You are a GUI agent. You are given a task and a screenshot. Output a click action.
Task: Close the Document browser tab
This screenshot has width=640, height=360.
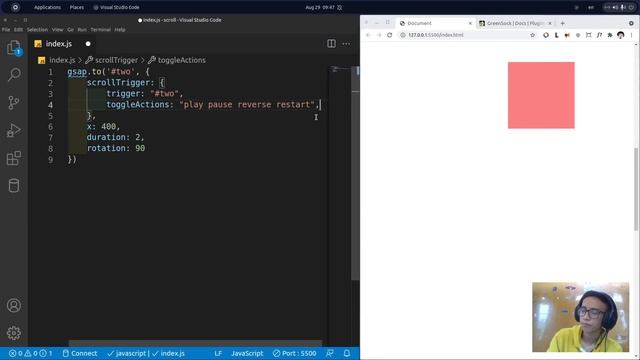[x=470, y=23]
